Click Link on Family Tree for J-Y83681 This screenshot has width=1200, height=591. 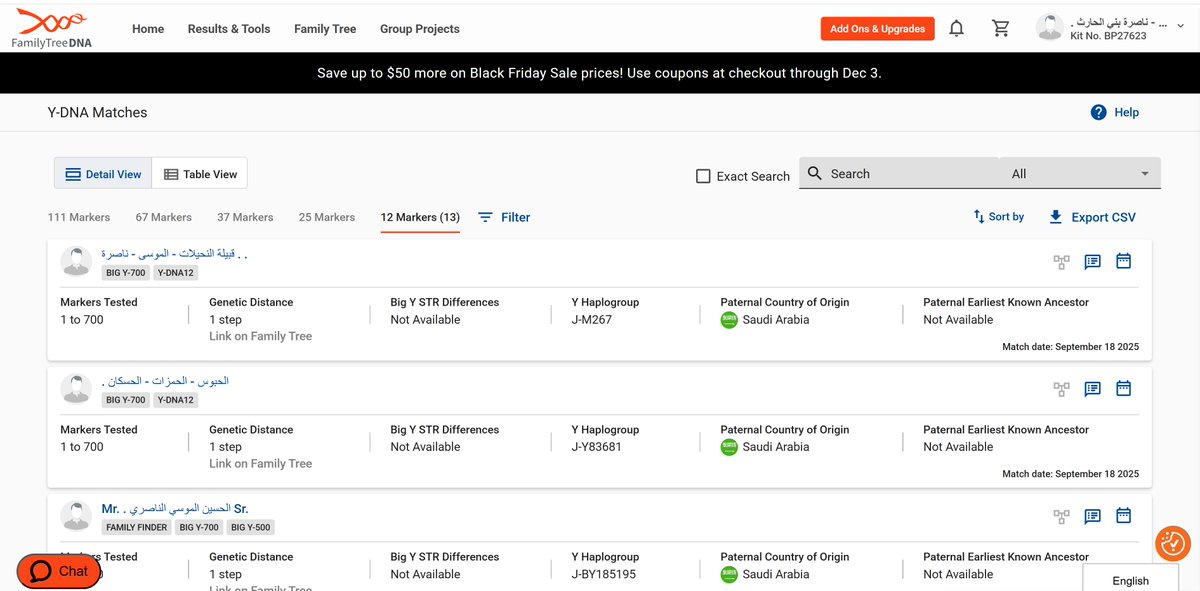coord(260,463)
